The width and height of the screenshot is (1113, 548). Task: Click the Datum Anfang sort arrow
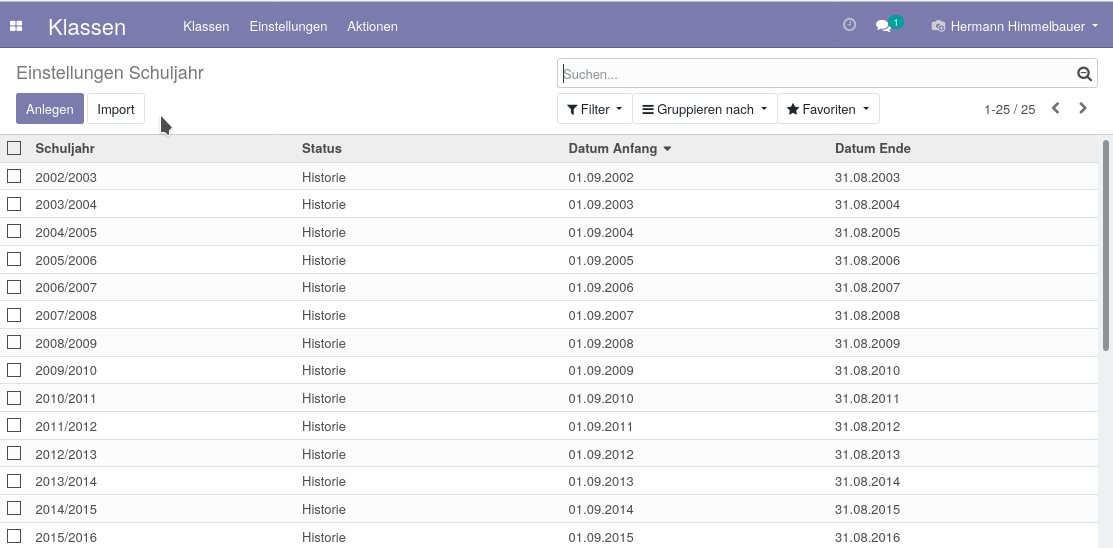click(667, 149)
